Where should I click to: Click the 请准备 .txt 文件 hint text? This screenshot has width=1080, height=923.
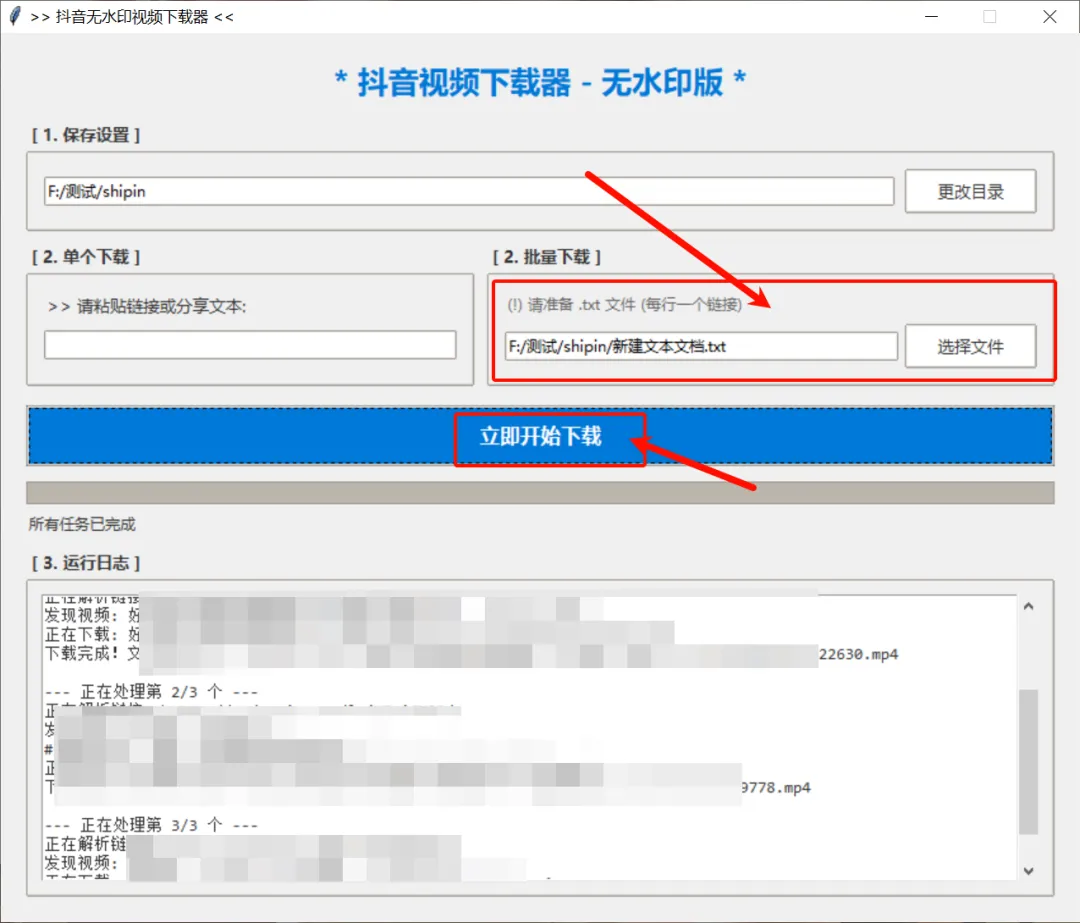[x=625, y=304]
